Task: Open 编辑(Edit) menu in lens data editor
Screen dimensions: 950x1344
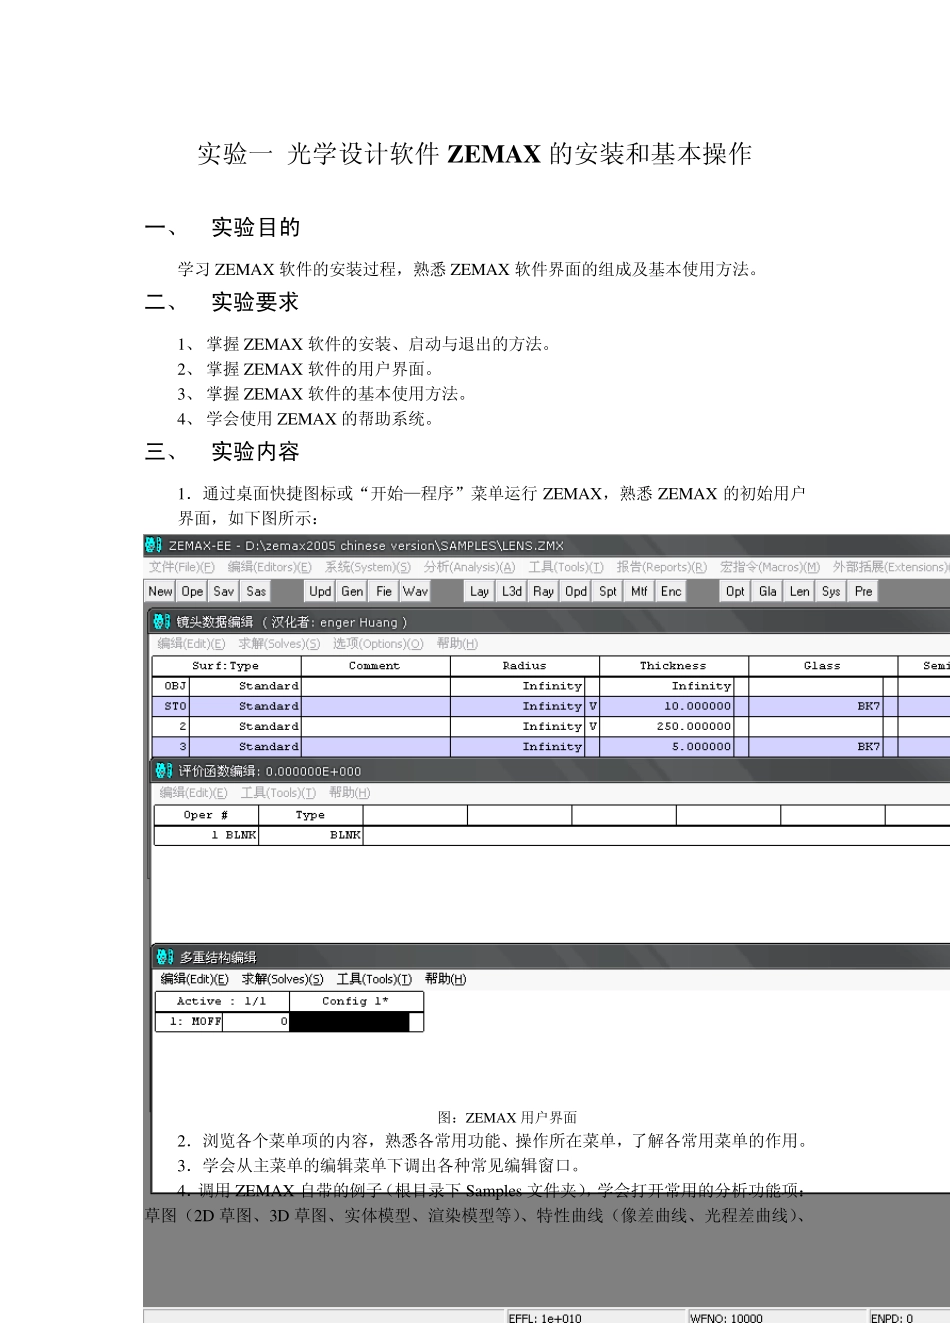Action: tap(191, 644)
